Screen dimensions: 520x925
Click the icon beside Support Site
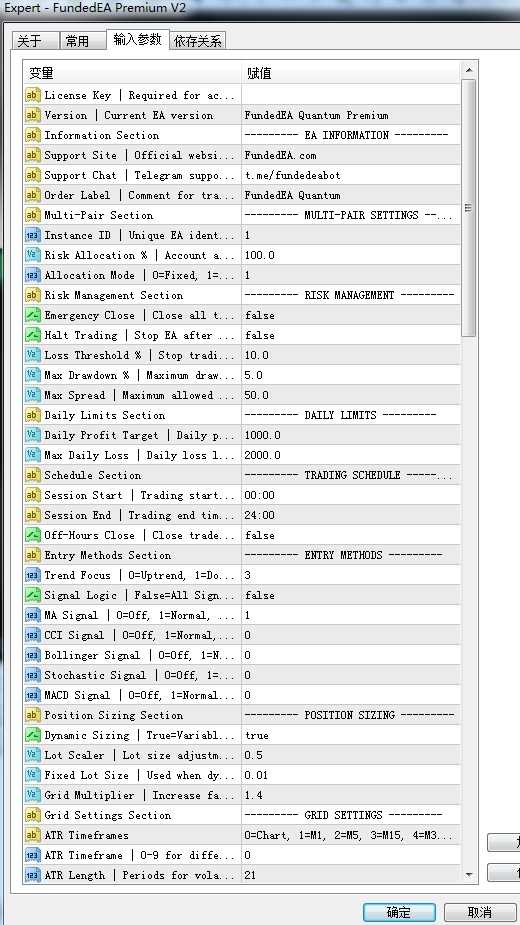[x=33, y=155]
